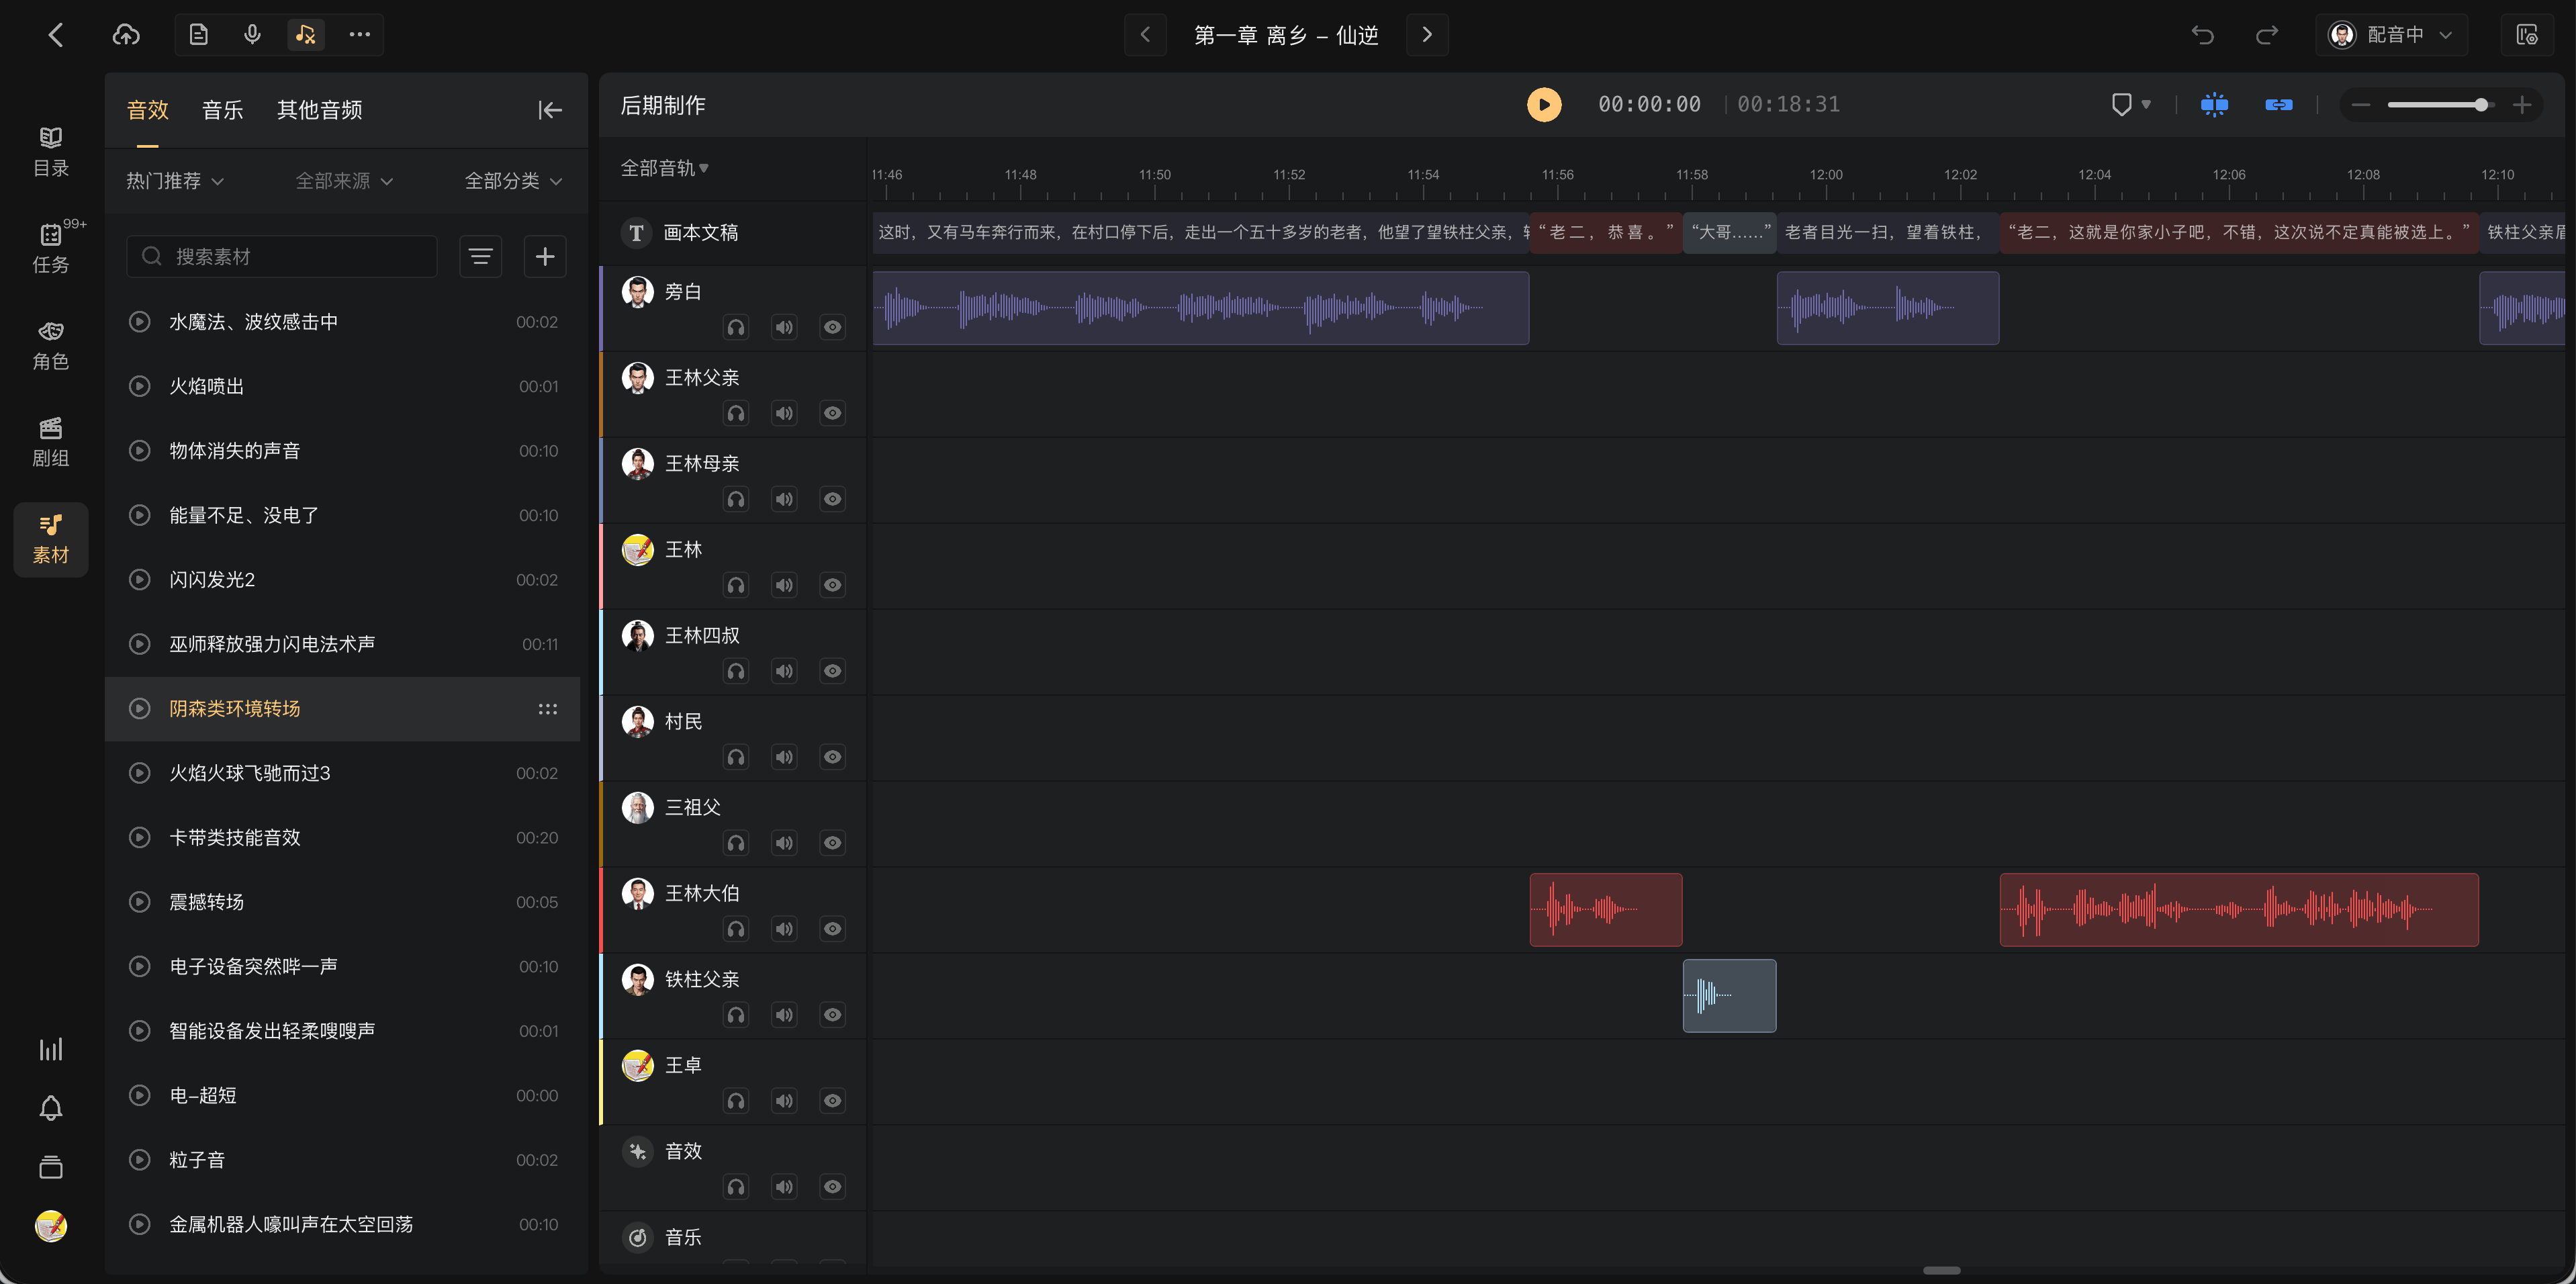Open the three-dot more options menu
The width and height of the screenshot is (2576, 1284).
(359, 35)
